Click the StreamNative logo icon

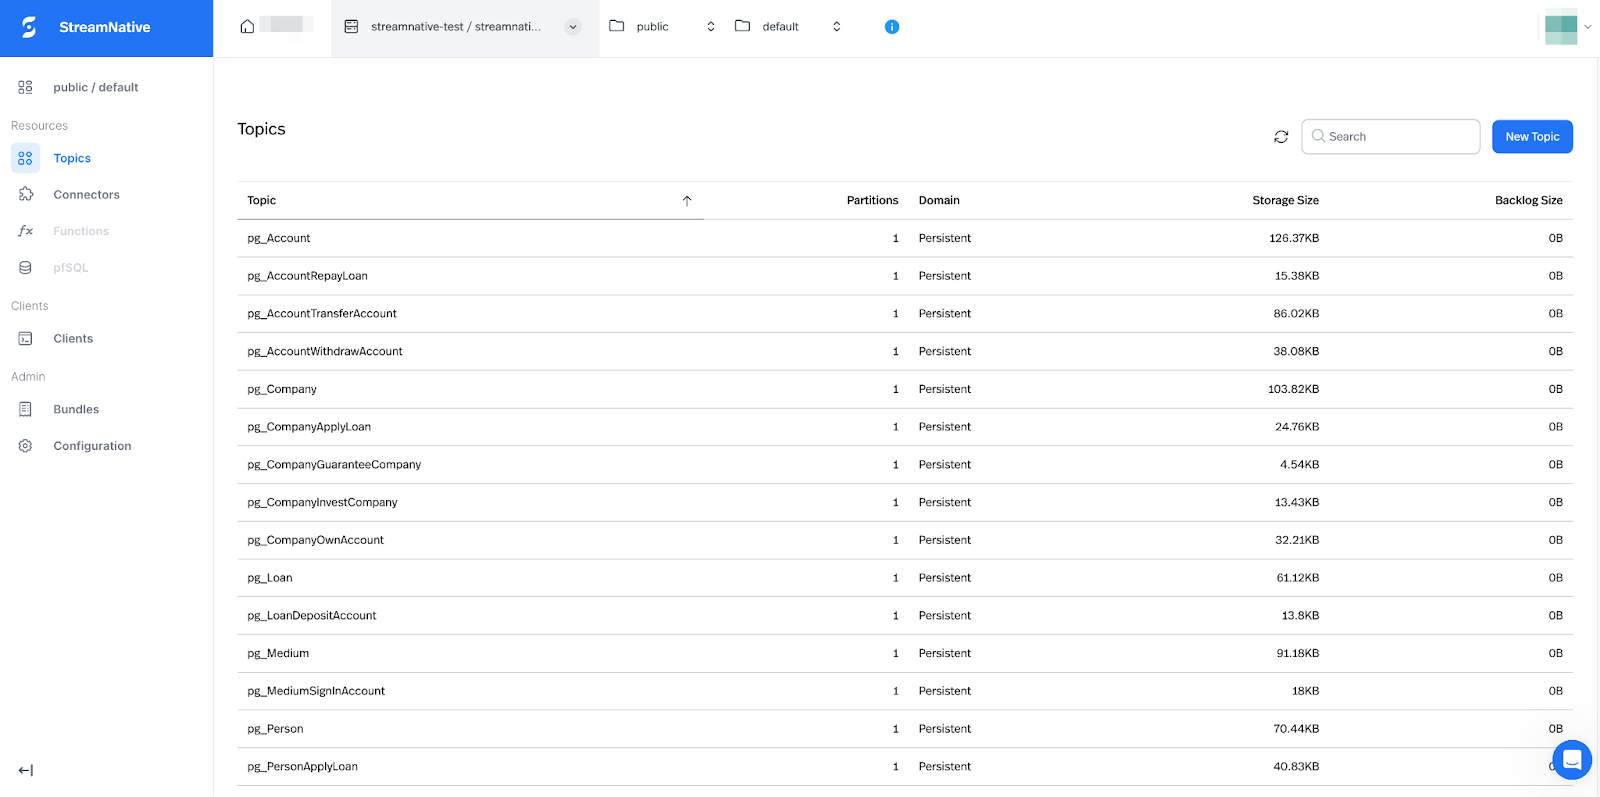pos(29,27)
